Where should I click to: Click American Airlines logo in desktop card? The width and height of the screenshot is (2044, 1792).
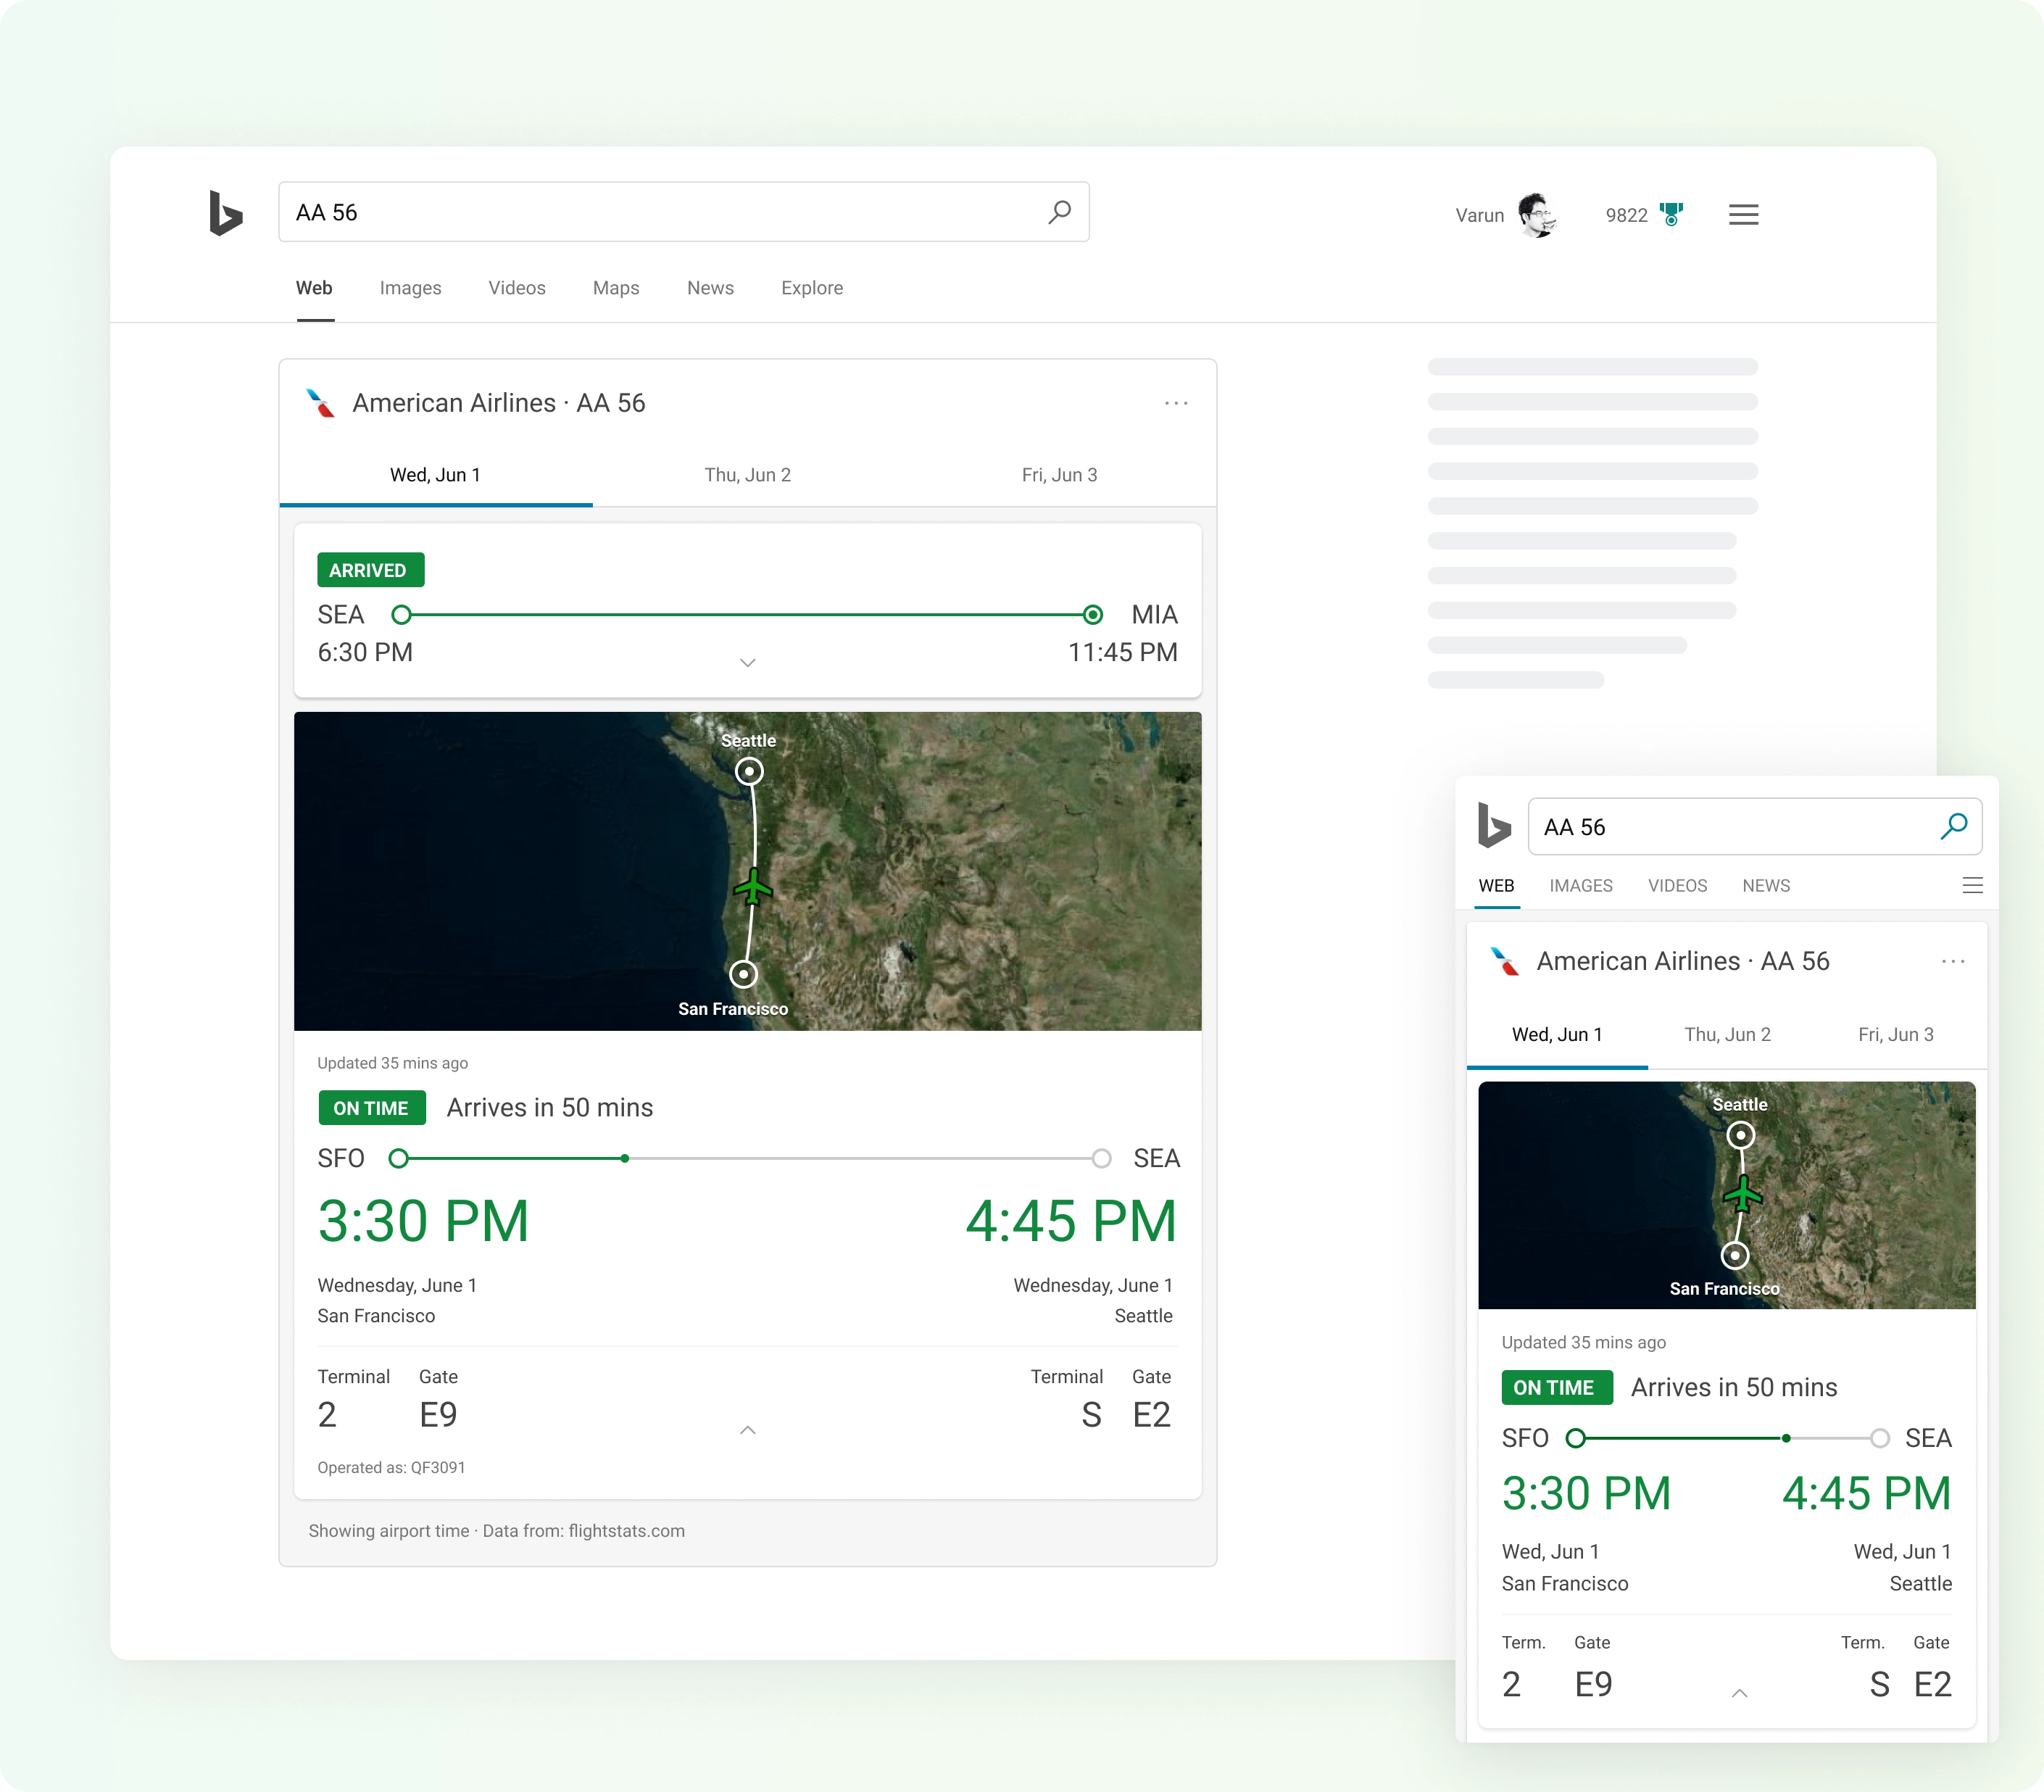pos(320,403)
